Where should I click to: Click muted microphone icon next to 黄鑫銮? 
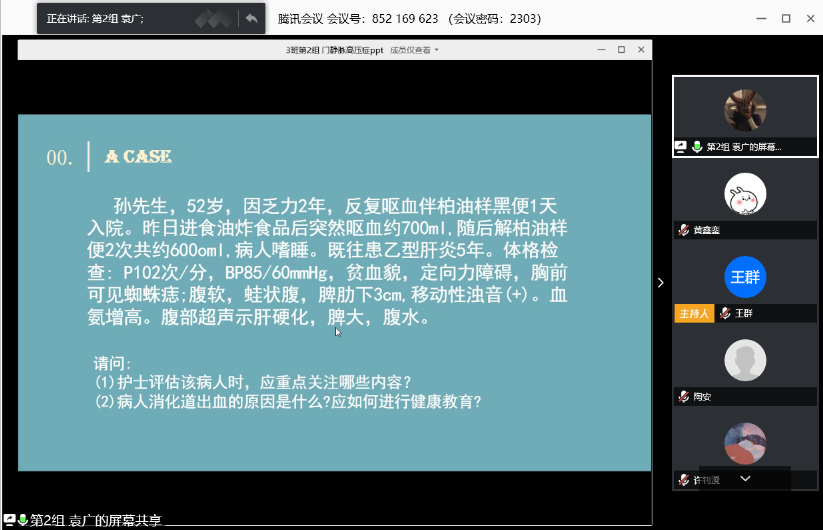(684, 229)
